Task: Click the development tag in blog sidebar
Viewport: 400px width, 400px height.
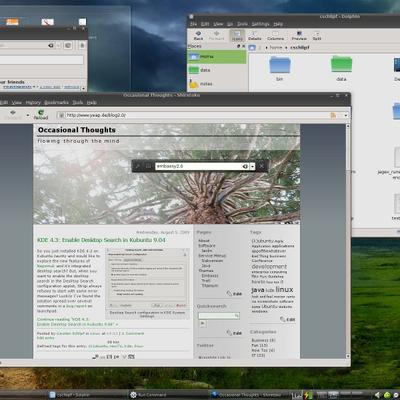Action: [x=269, y=267]
